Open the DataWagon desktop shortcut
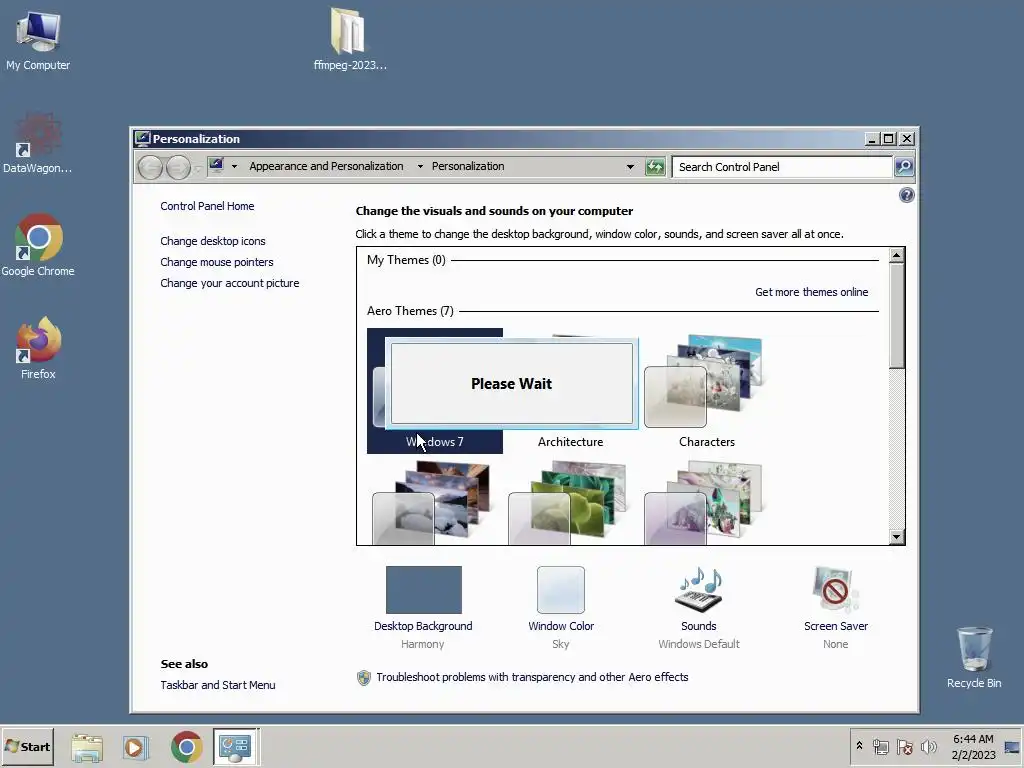 (37, 144)
